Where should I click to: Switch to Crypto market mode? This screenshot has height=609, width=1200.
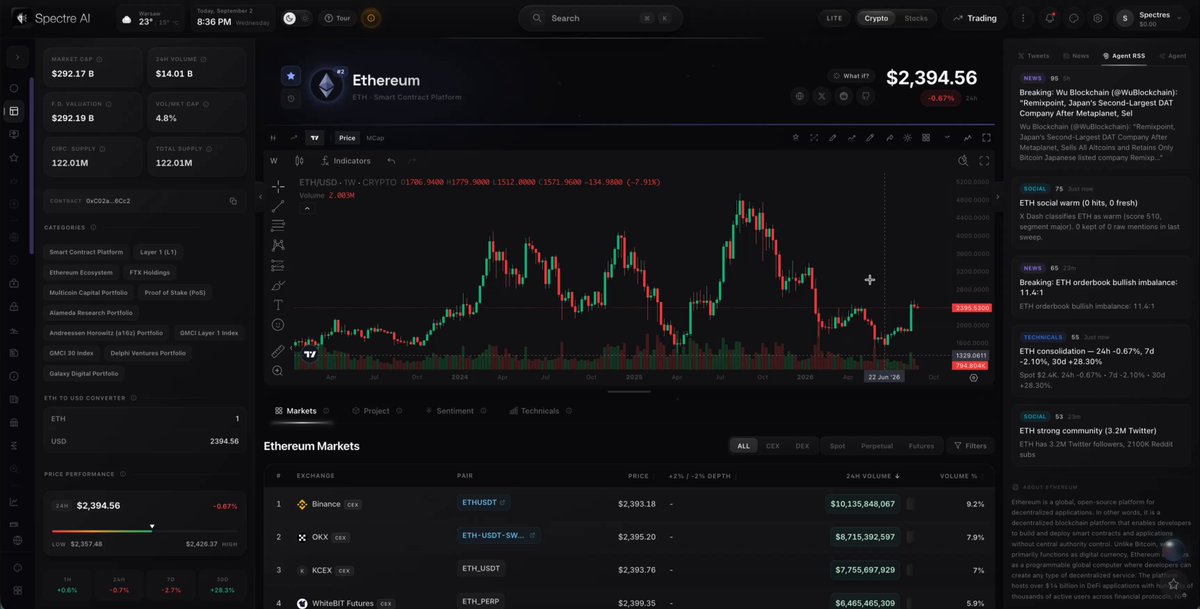[876, 18]
